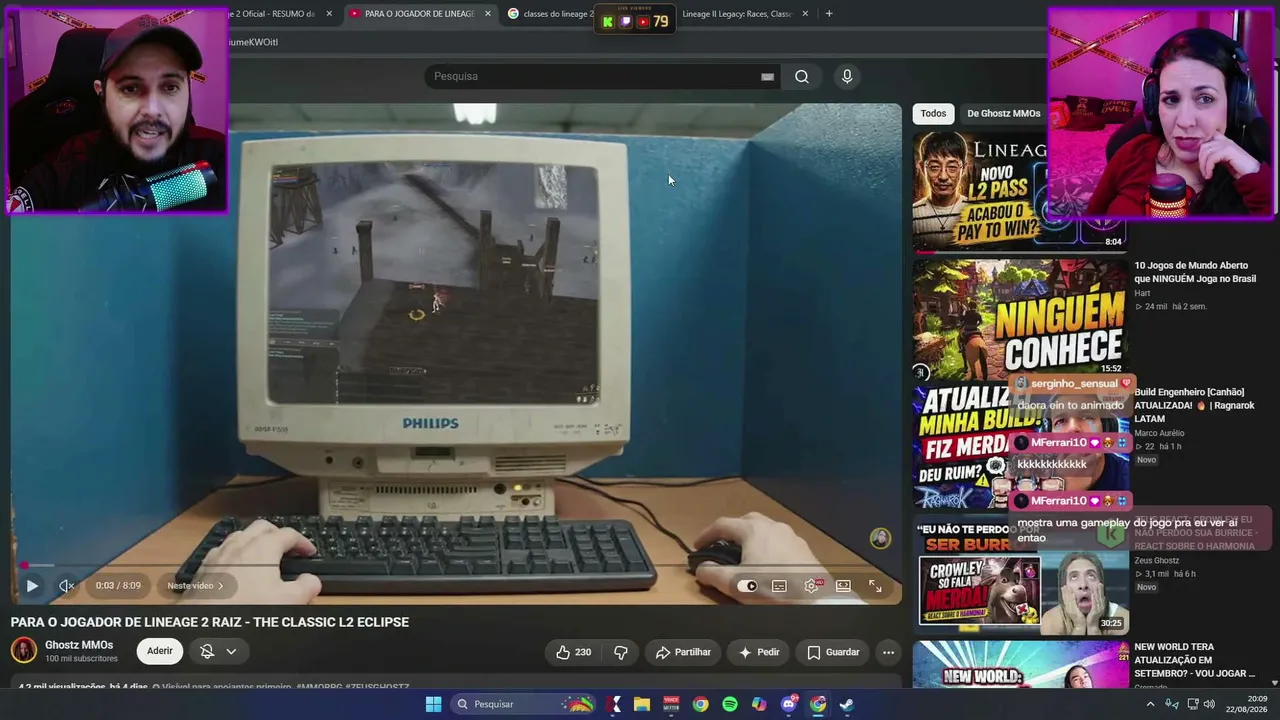
Task: Play the Lineage 2 video
Action: [x=32, y=586]
